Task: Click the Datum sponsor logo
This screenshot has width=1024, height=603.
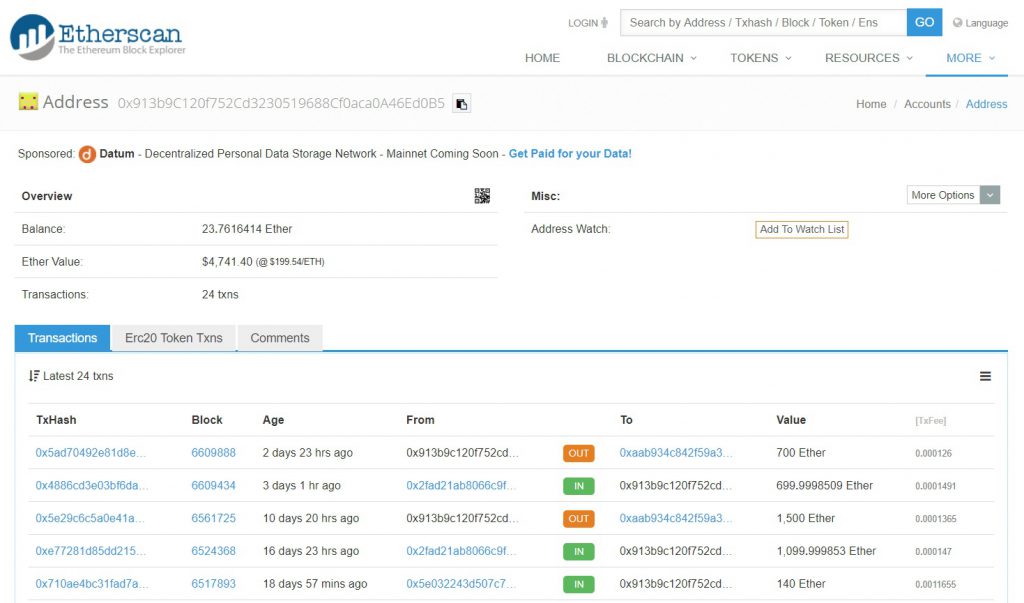Action: 88,154
